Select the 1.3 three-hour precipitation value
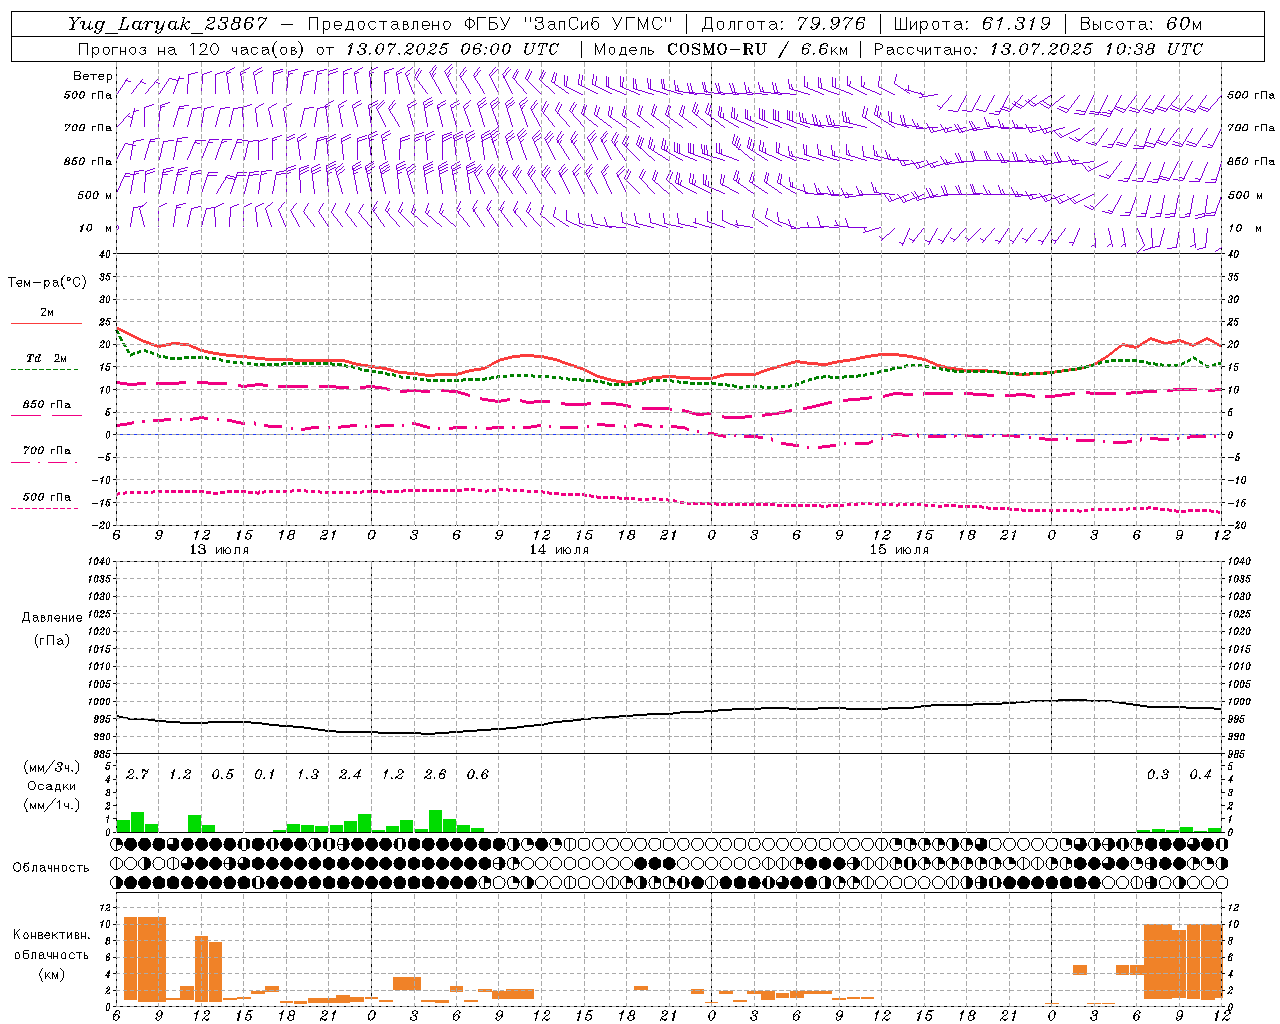This screenshot has height=1024, width=1280. tap(308, 775)
